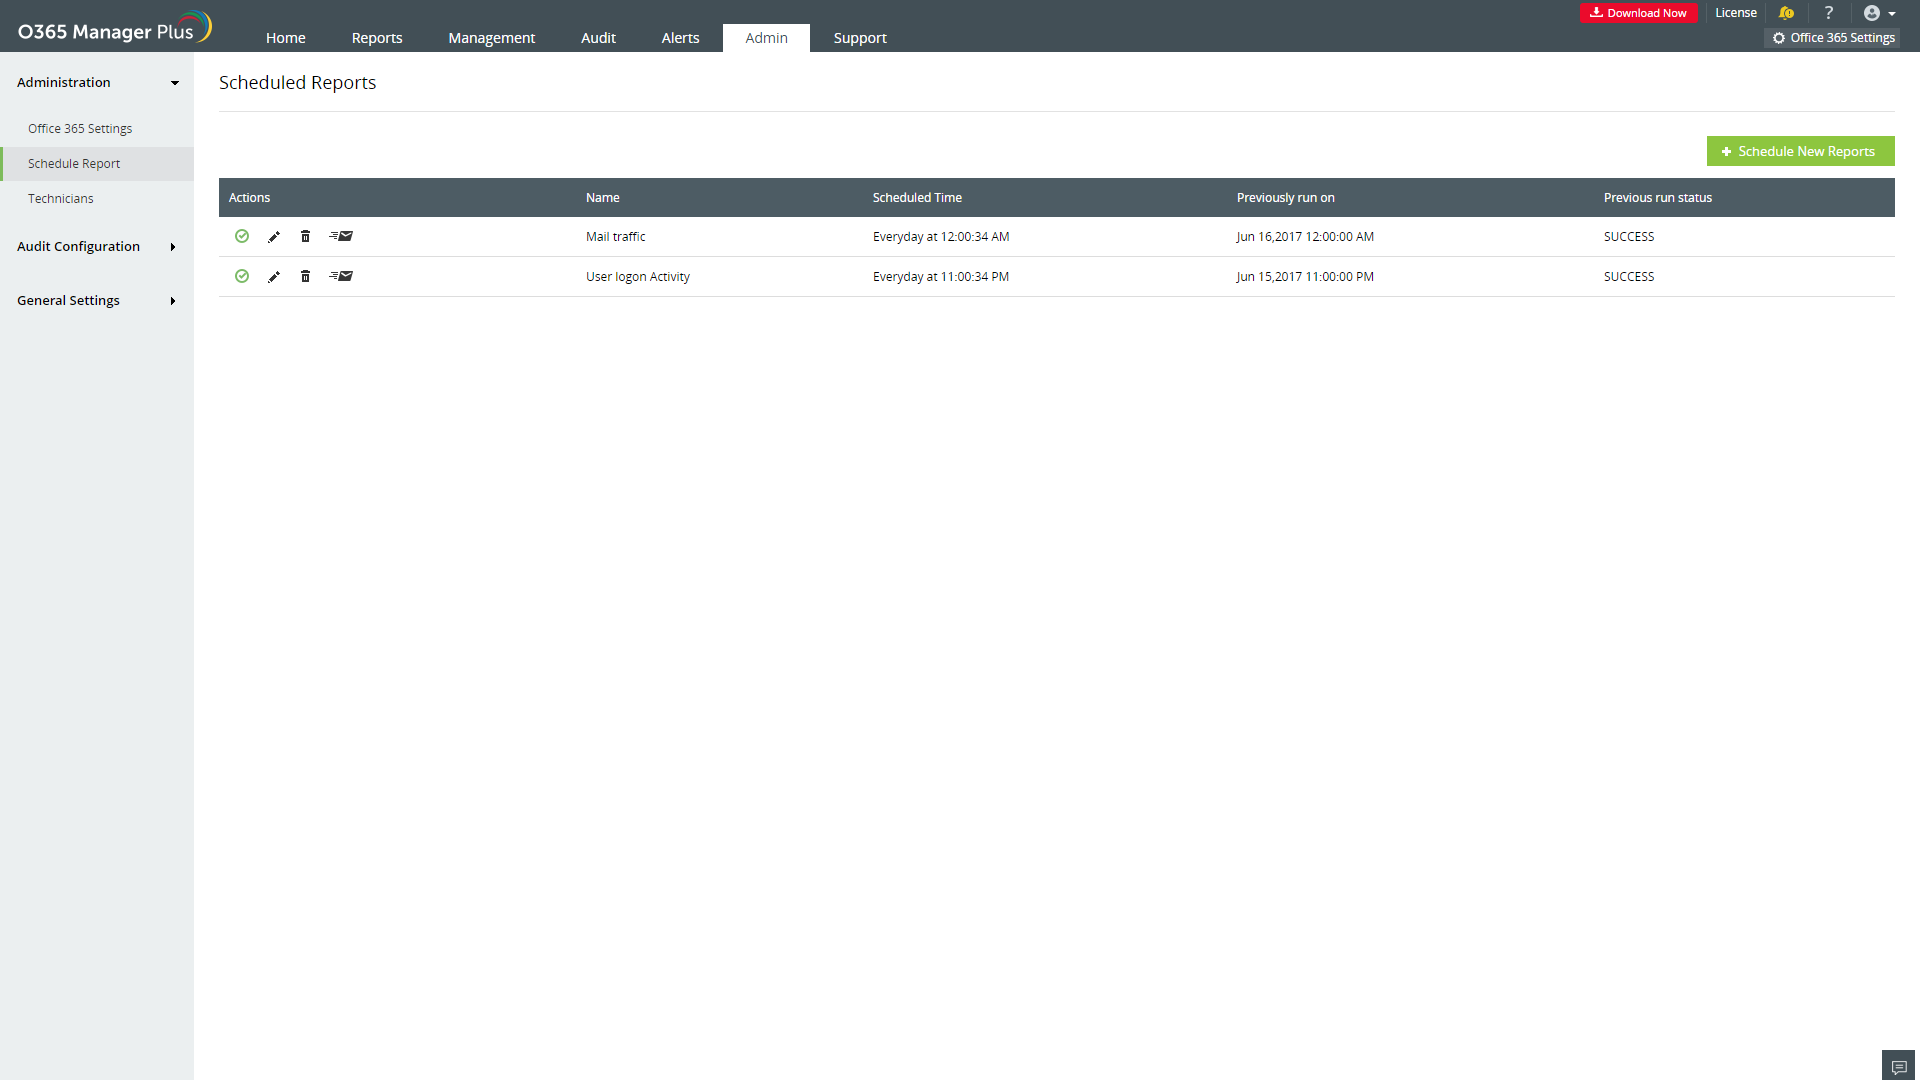Delete the Mail traffic scheduled report

pos(305,237)
